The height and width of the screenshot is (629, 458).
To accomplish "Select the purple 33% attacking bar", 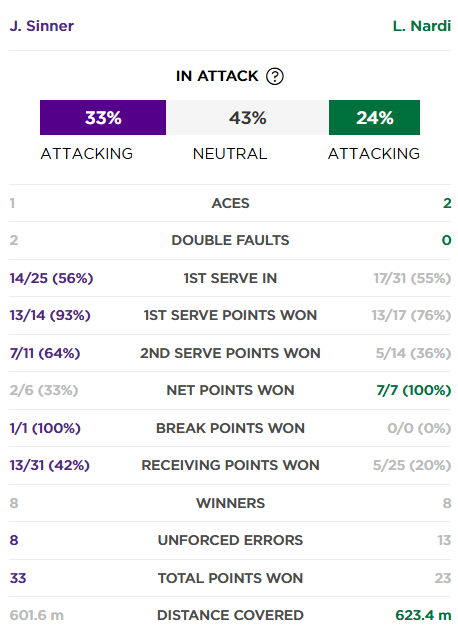I will click(103, 118).
